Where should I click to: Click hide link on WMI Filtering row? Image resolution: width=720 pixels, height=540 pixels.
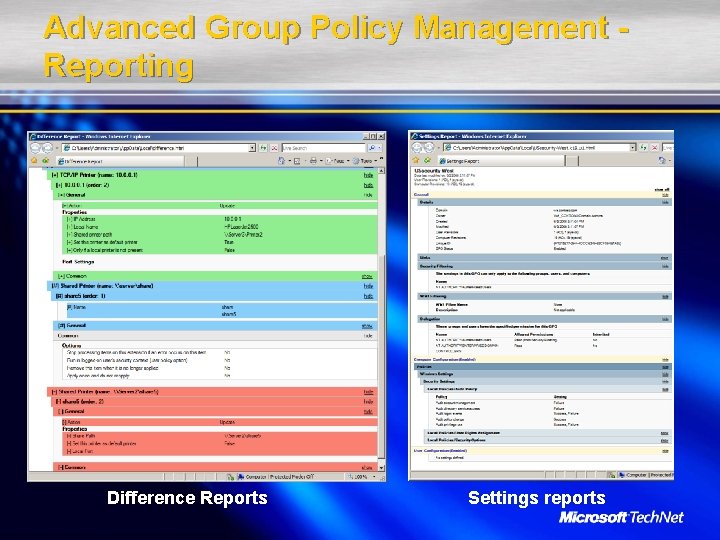pyautogui.click(x=665, y=297)
